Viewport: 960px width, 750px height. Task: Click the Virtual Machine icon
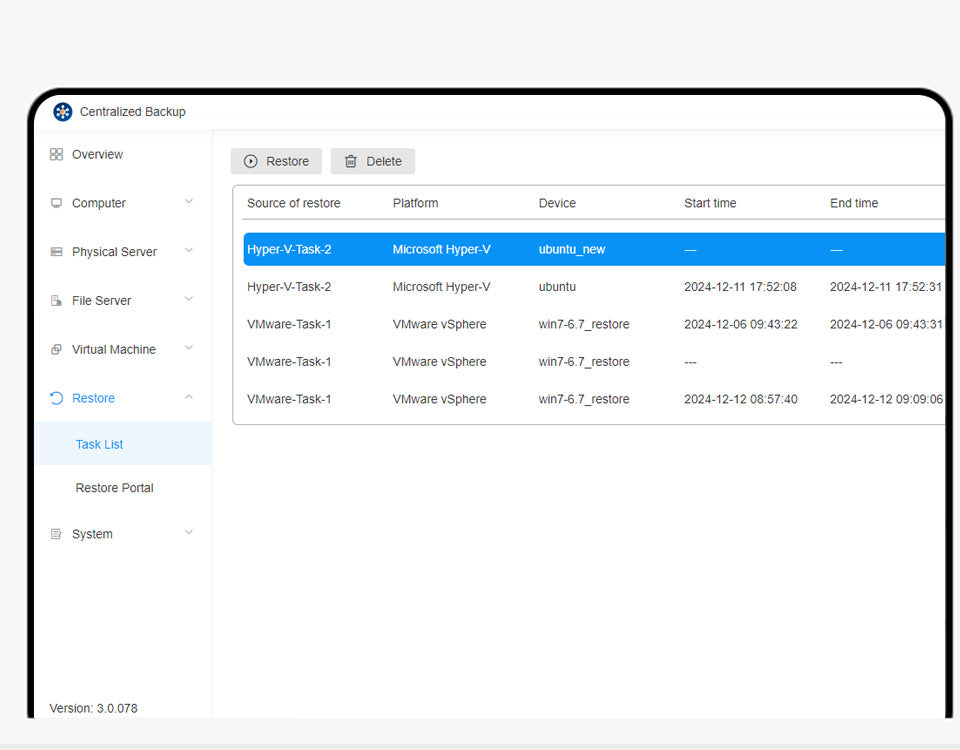point(56,350)
